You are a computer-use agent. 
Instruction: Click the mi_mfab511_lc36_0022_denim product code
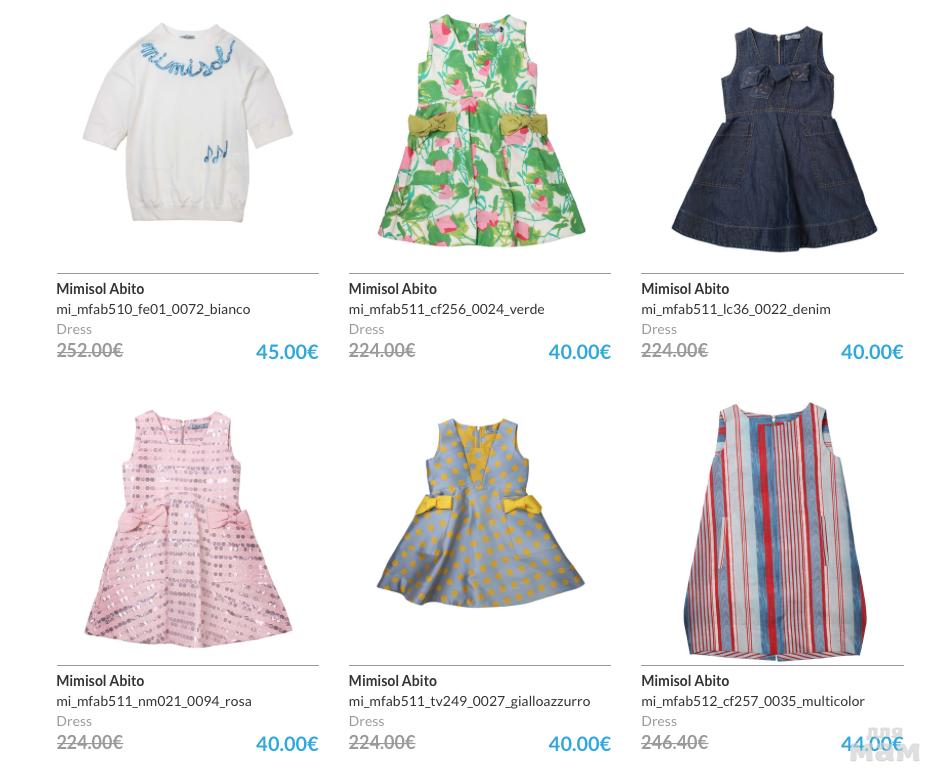coord(736,309)
